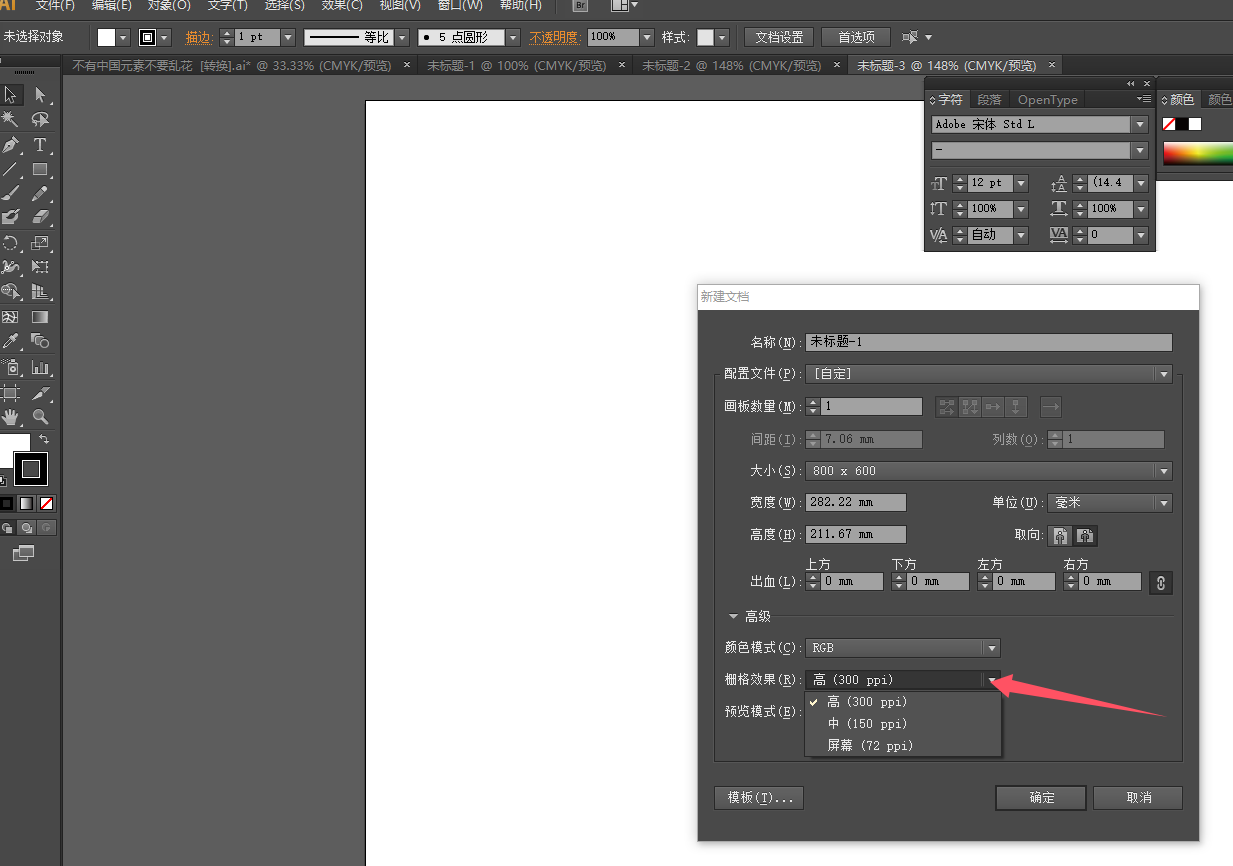Toggle the bleed values link chain
The image size is (1233, 866).
click(x=1160, y=582)
